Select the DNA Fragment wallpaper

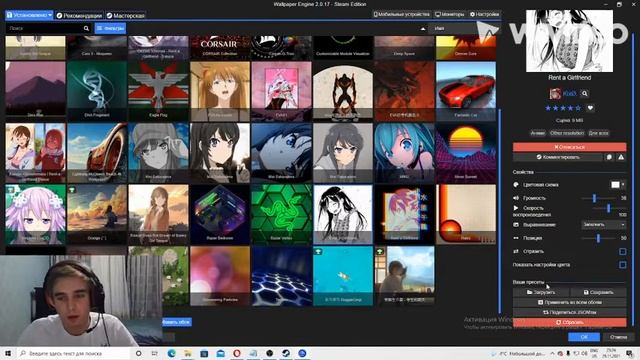tap(97, 91)
